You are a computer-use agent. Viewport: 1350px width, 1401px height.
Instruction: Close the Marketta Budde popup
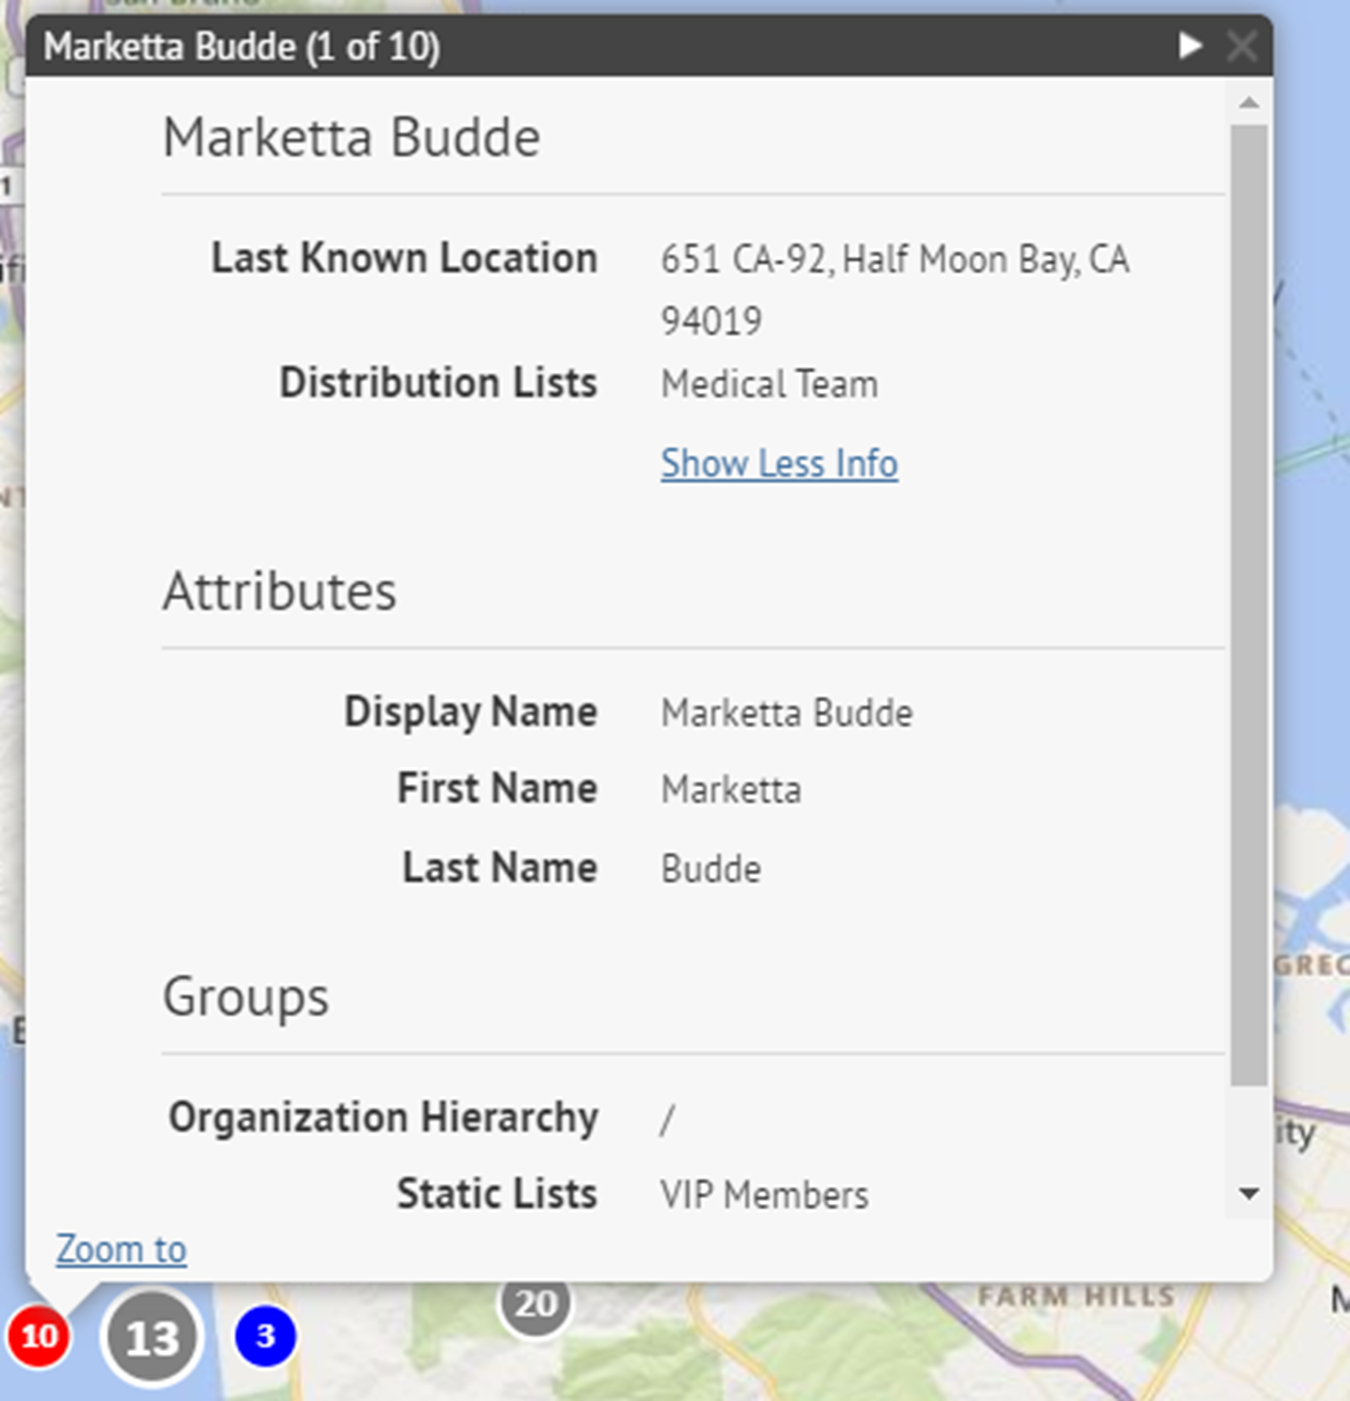[1242, 46]
